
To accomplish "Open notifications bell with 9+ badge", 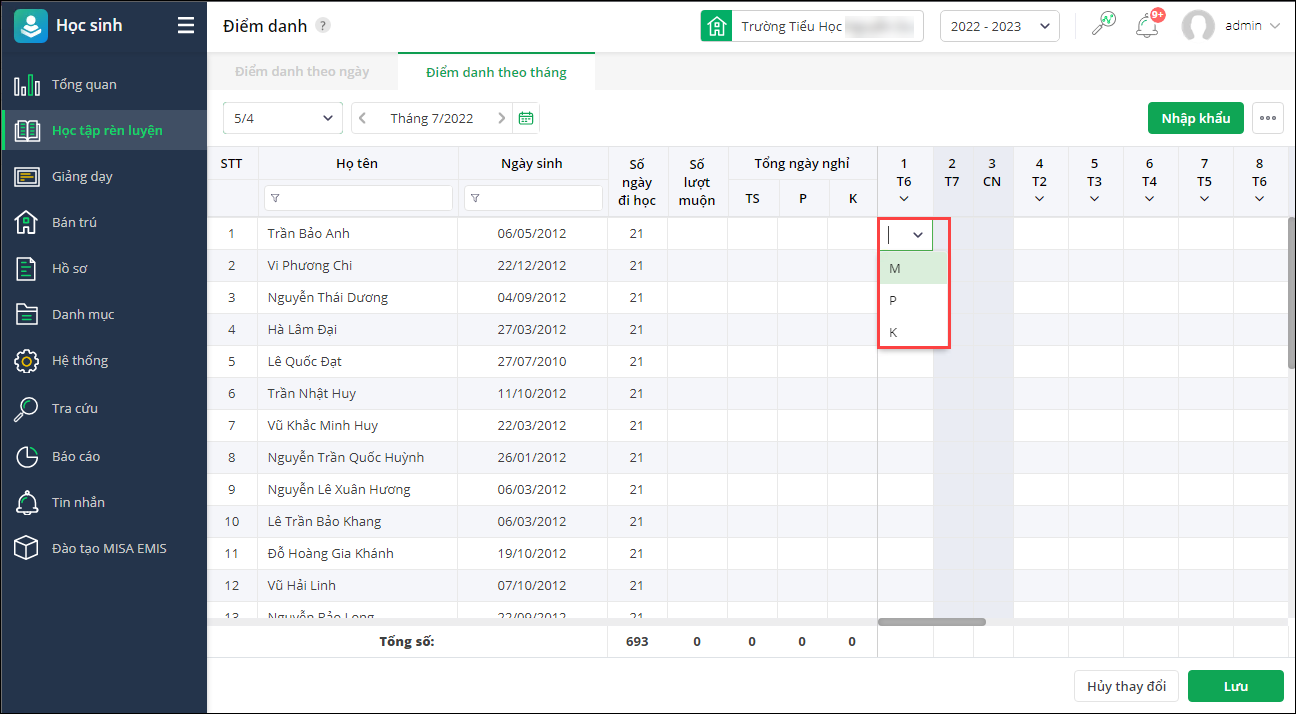I will pyautogui.click(x=1148, y=26).
